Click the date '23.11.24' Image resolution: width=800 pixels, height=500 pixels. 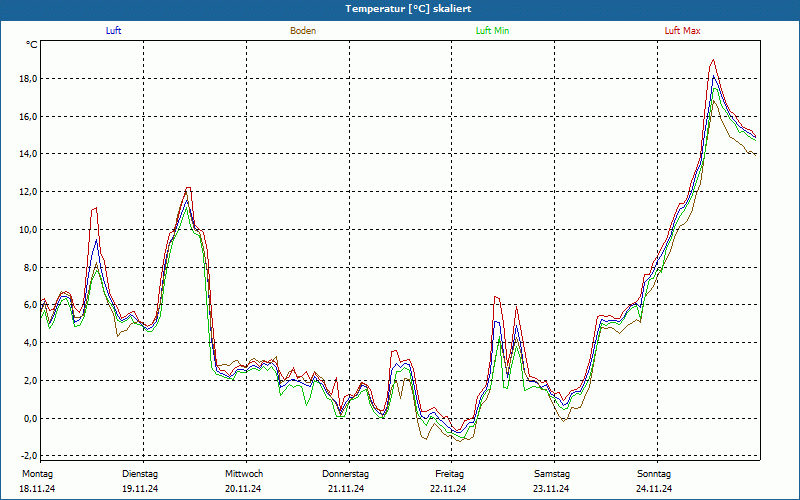point(551,489)
